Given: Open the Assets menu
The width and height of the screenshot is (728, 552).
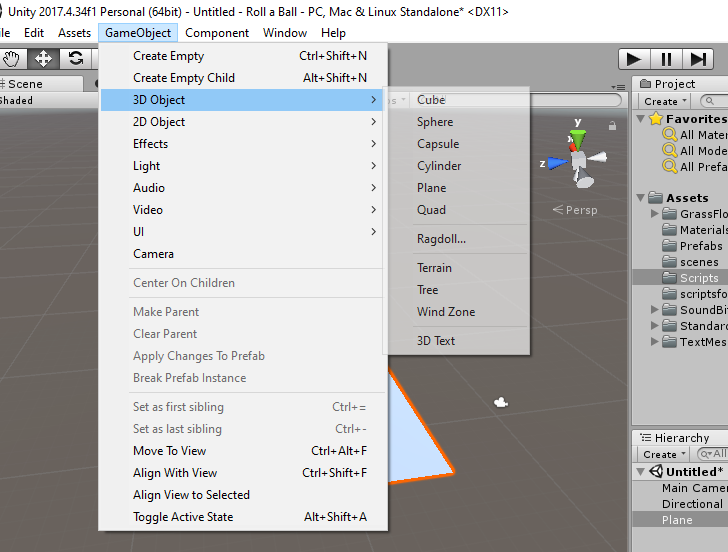Looking at the screenshot, I should click(74, 33).
